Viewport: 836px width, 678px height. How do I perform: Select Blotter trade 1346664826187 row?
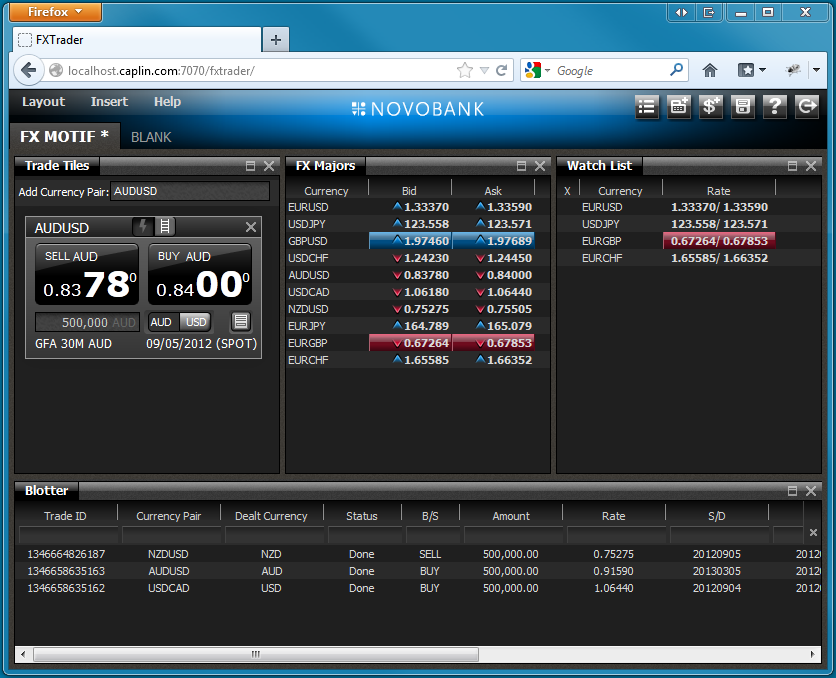(x=417, y=554)
